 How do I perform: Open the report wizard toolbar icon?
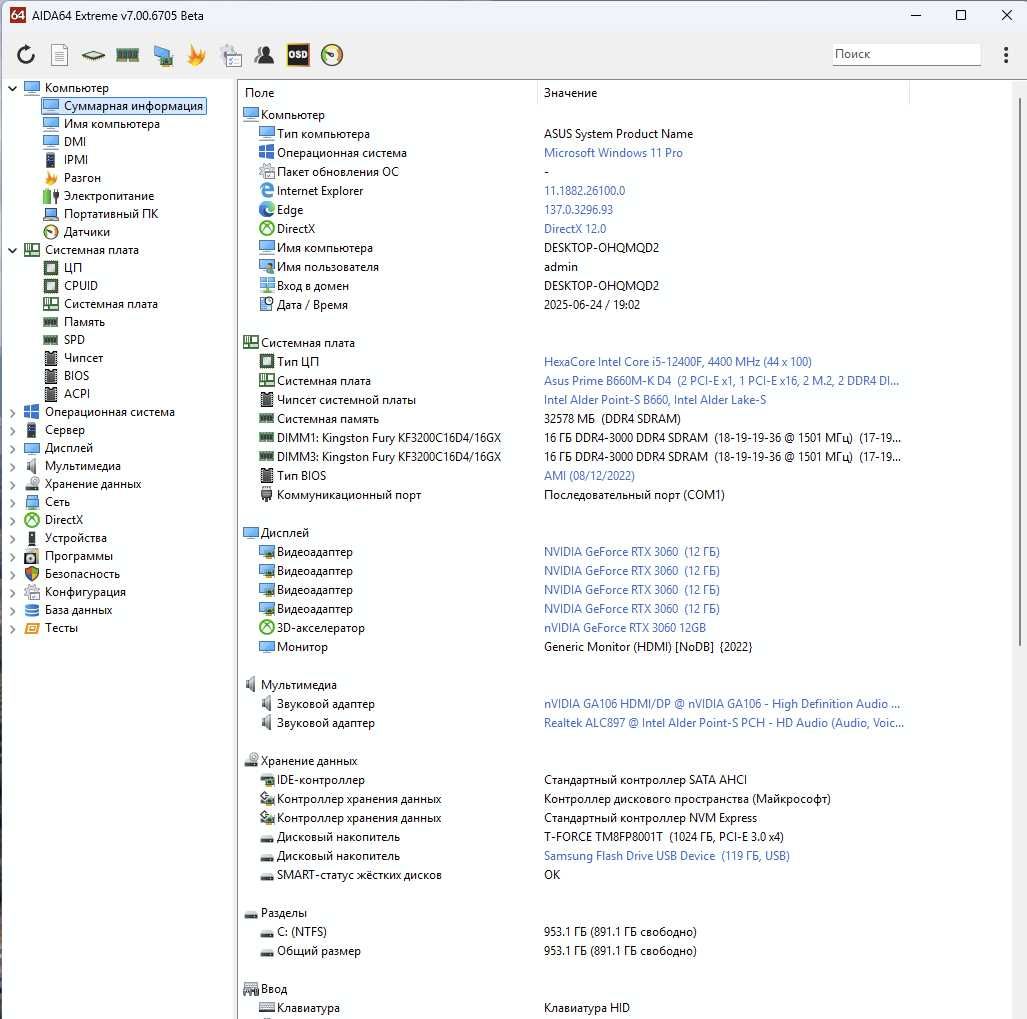coord(231,55)
